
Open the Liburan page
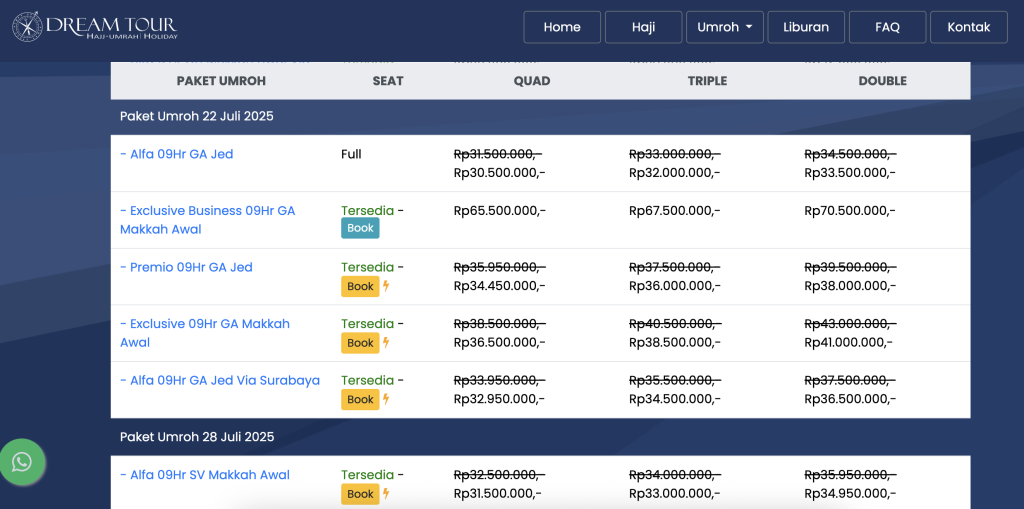point(806,27)
